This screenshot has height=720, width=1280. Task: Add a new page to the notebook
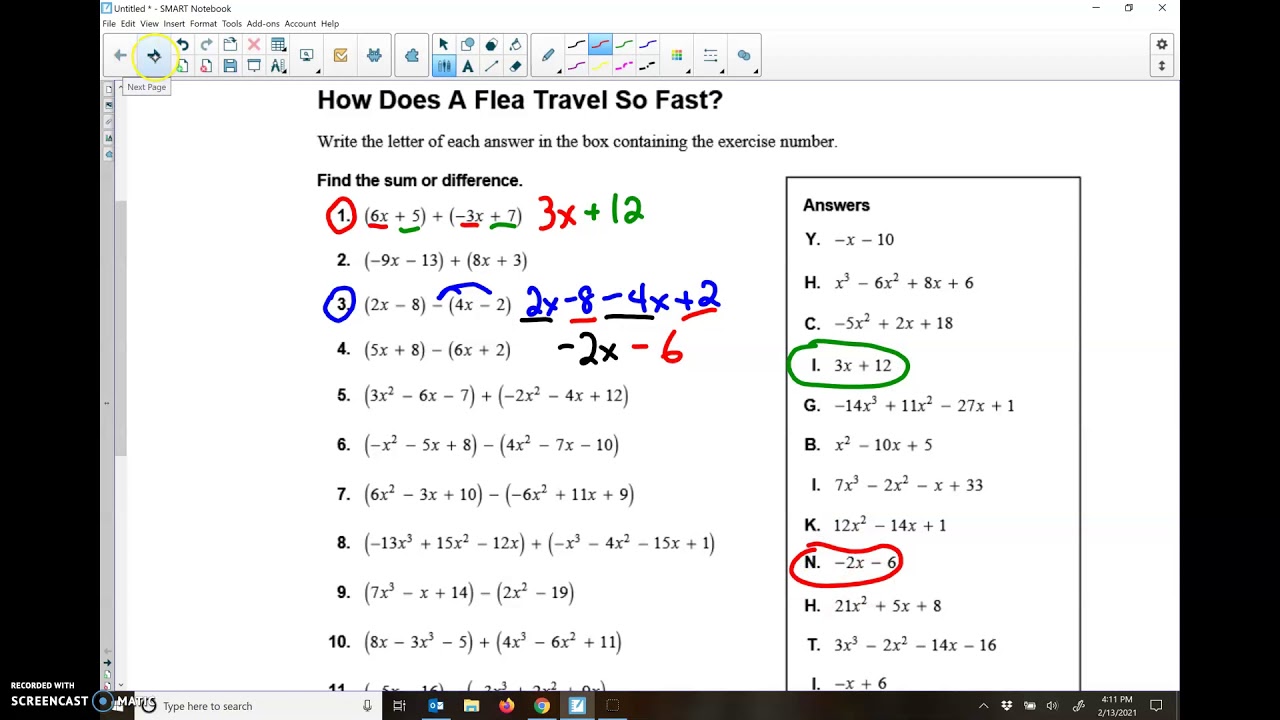(182, 66)
